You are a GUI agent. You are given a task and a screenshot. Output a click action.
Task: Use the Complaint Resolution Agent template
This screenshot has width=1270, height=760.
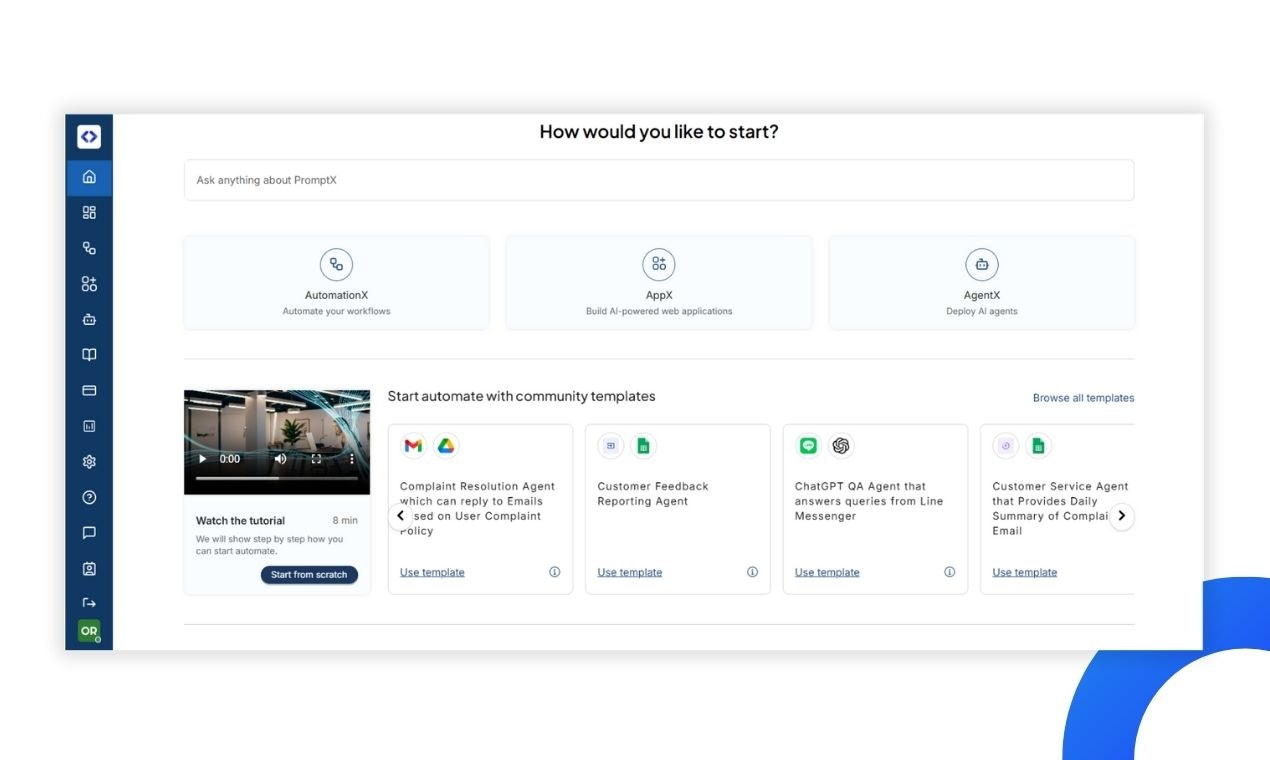pyautogui.click(x=432, y=573)
